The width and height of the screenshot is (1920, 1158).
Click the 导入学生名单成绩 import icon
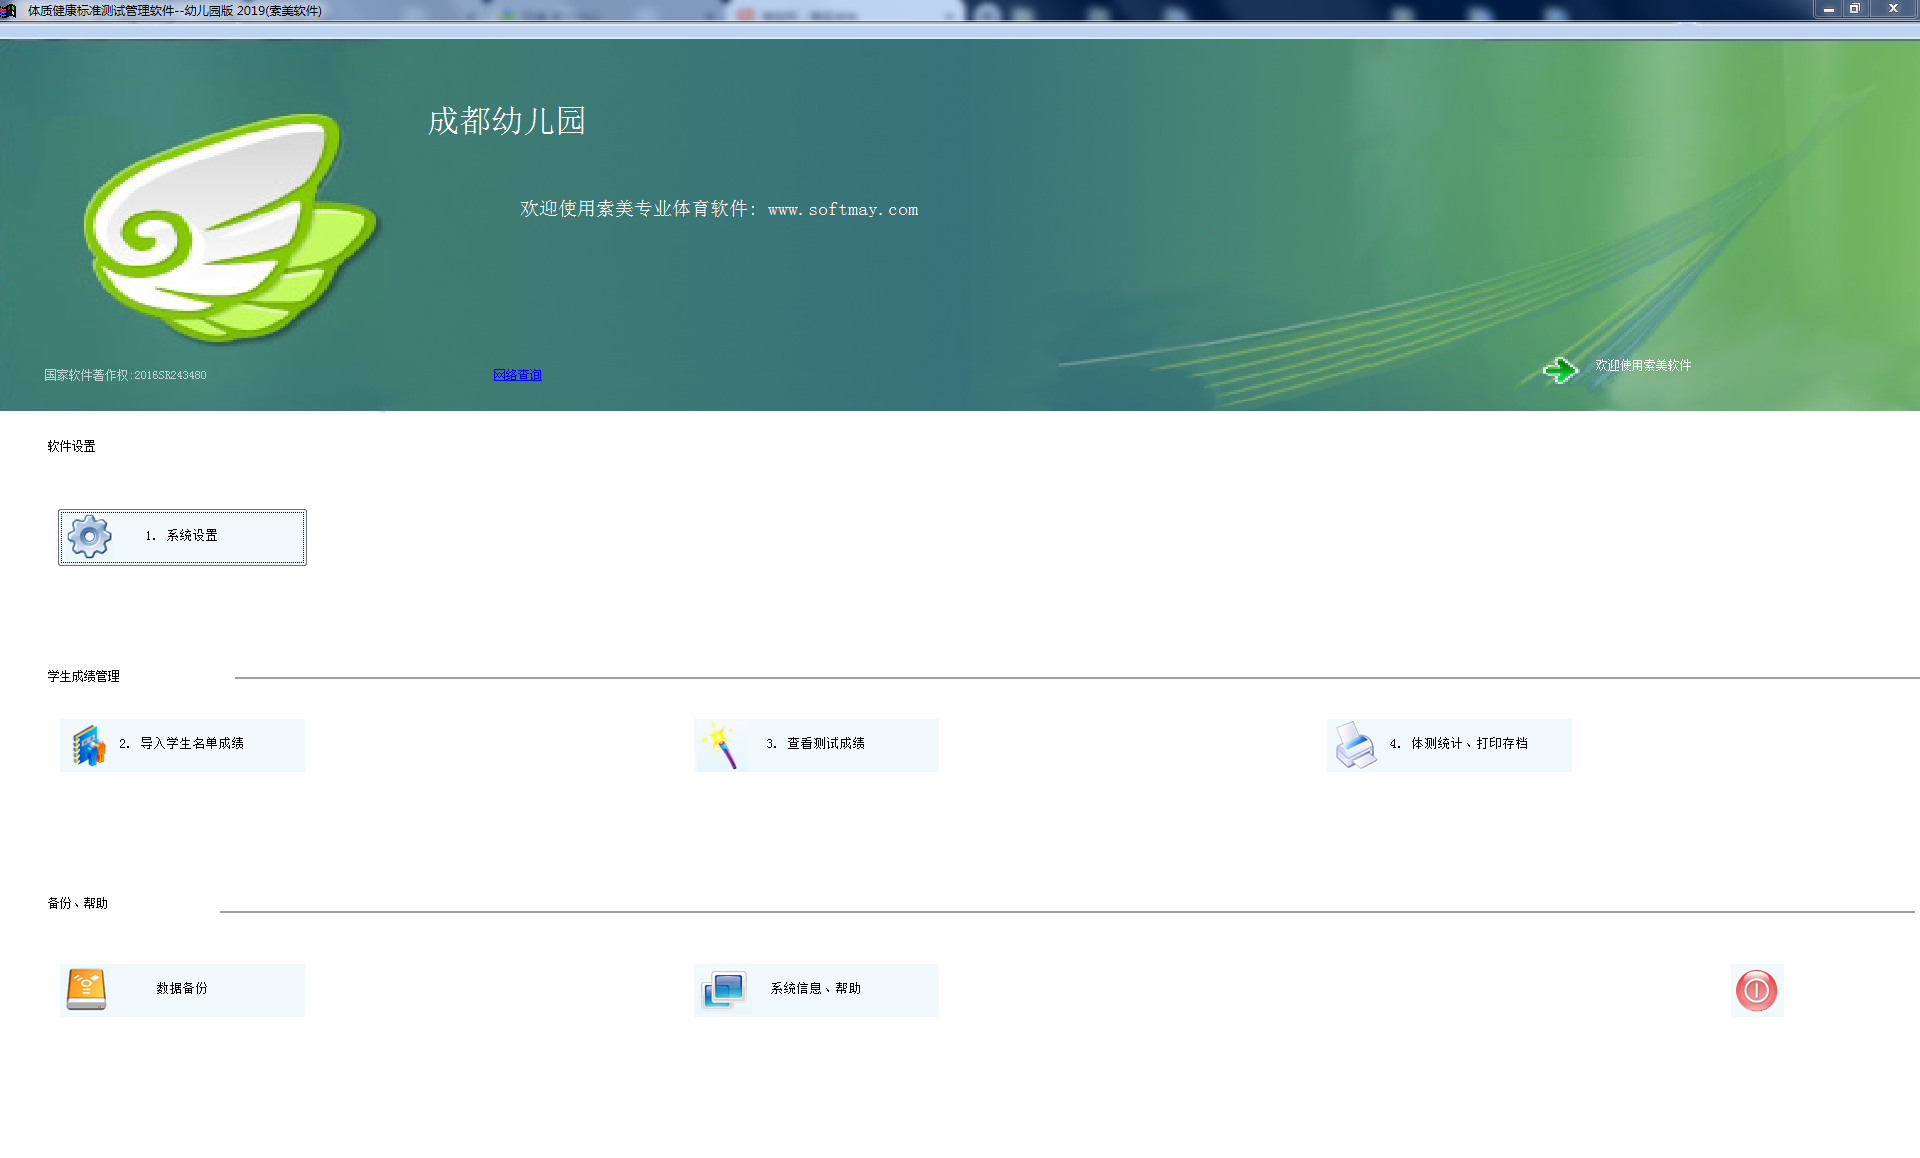coord(88,745)
